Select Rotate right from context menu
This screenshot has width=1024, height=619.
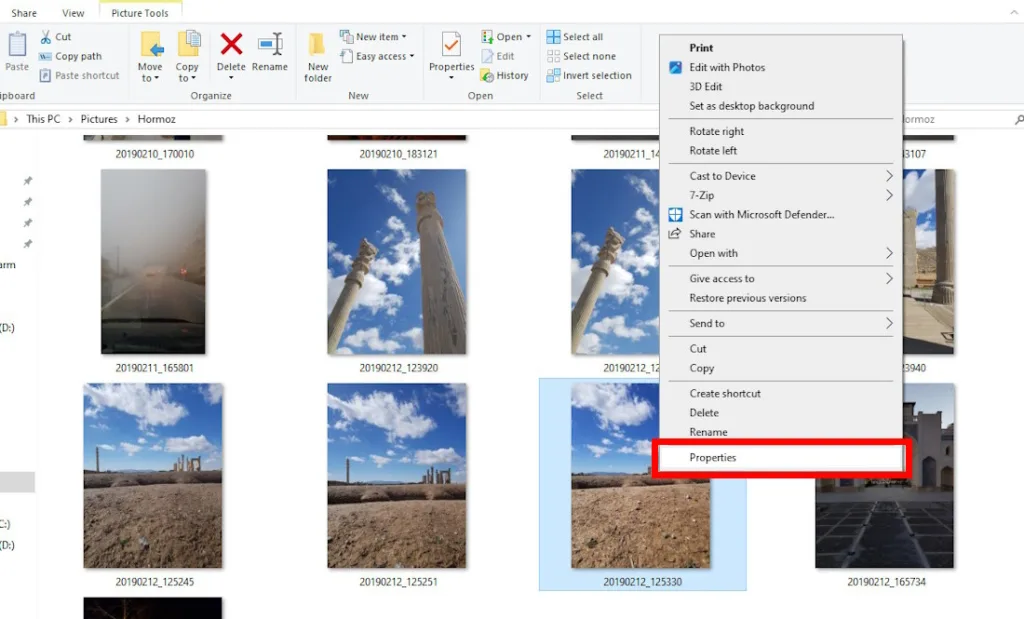tap(716, 132)
